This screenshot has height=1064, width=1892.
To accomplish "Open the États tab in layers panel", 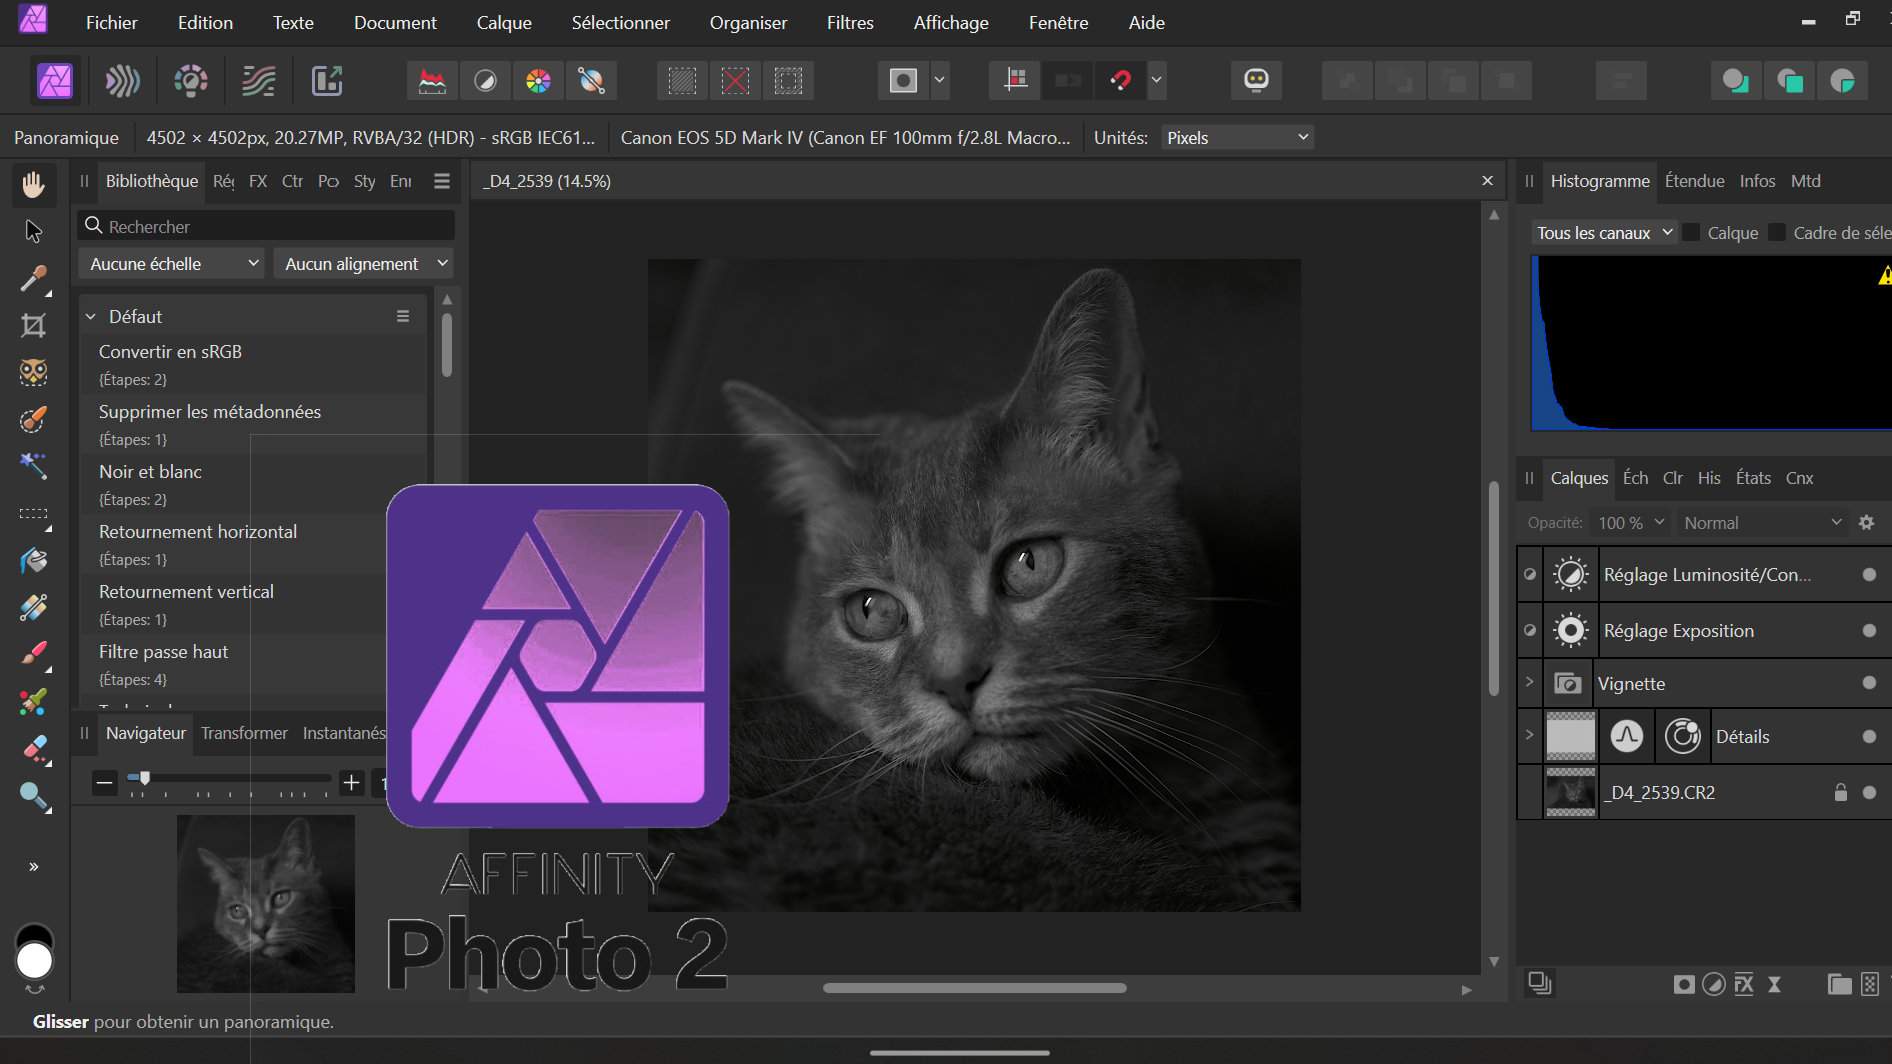I will [x=1753, y=478].
